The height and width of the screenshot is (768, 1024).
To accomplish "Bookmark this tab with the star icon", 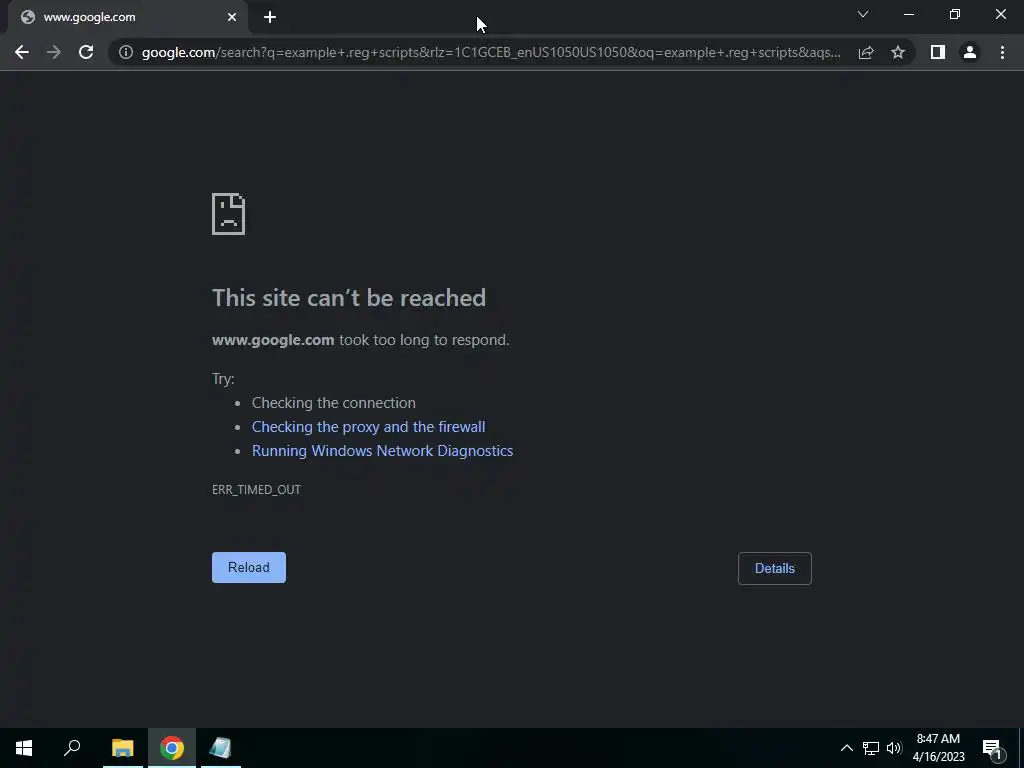I will 898,52.
